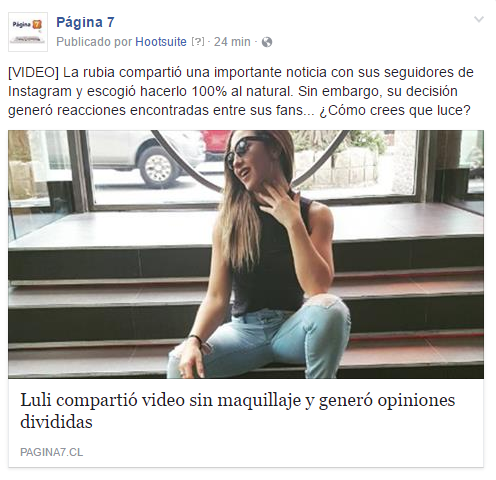Click the orange 7 in the page logo
496x480 pixels.
[37, 24]
